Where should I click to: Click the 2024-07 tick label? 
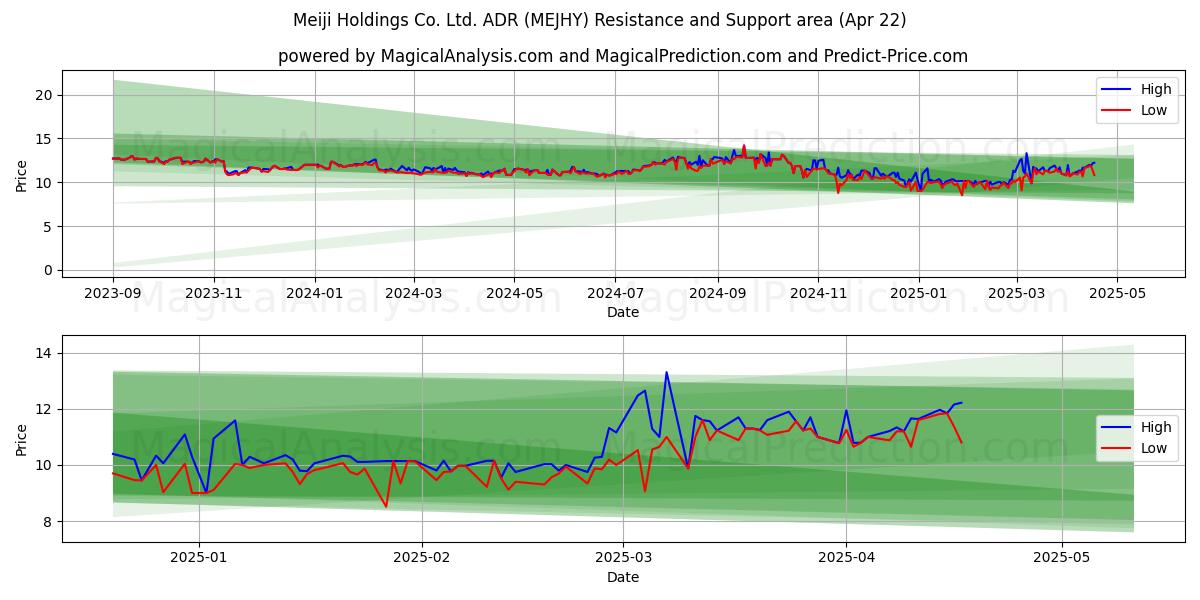pyautogui.click(x=614, y=293)
